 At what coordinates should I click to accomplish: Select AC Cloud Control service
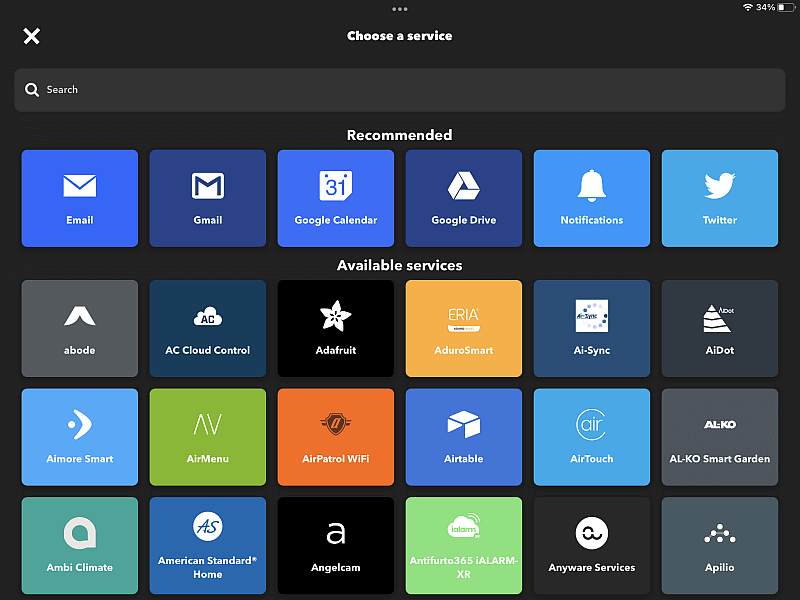click(x=208, y=329)
